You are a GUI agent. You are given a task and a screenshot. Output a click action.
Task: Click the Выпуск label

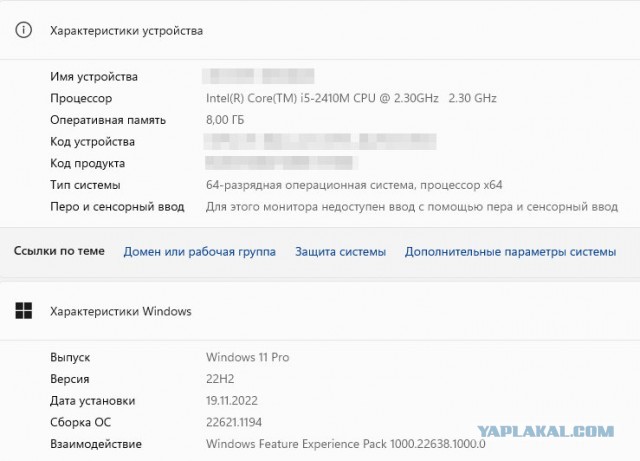[70, 357]
